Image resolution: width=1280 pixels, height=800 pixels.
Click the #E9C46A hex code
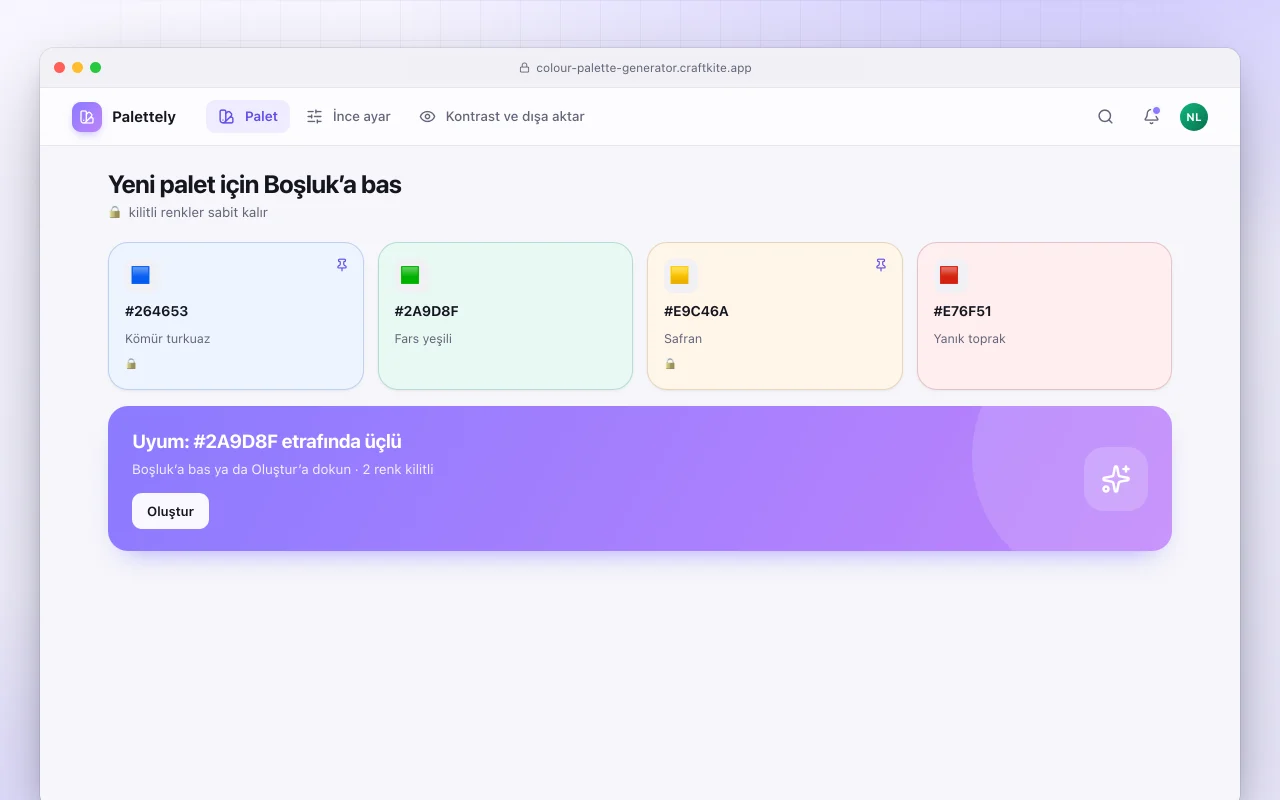696,311
